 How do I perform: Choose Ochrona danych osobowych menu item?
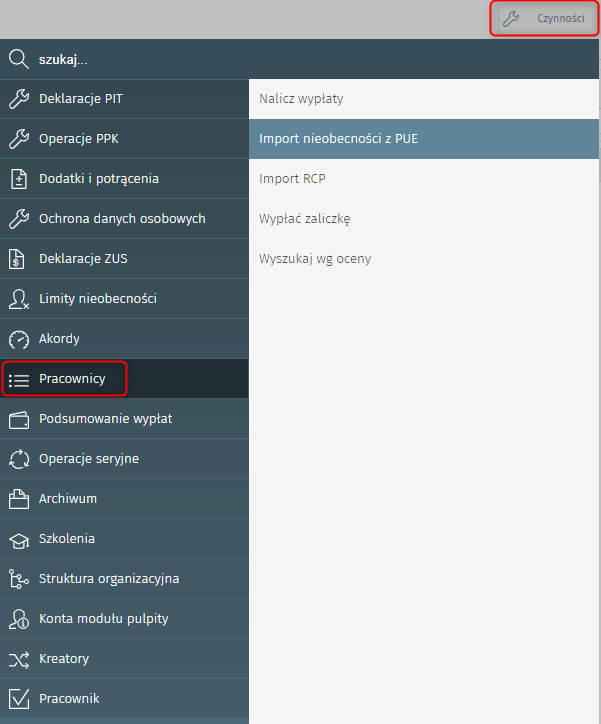click(122, 219)
